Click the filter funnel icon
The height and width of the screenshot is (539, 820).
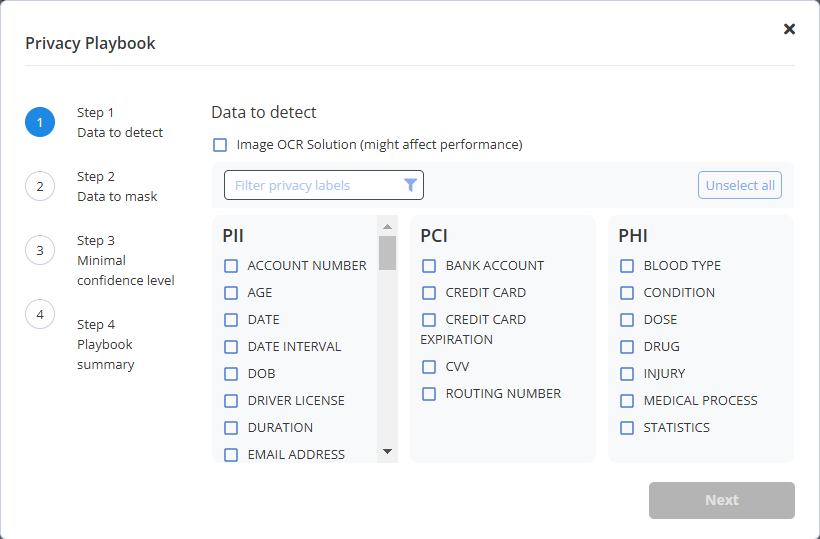coord(411,185)
